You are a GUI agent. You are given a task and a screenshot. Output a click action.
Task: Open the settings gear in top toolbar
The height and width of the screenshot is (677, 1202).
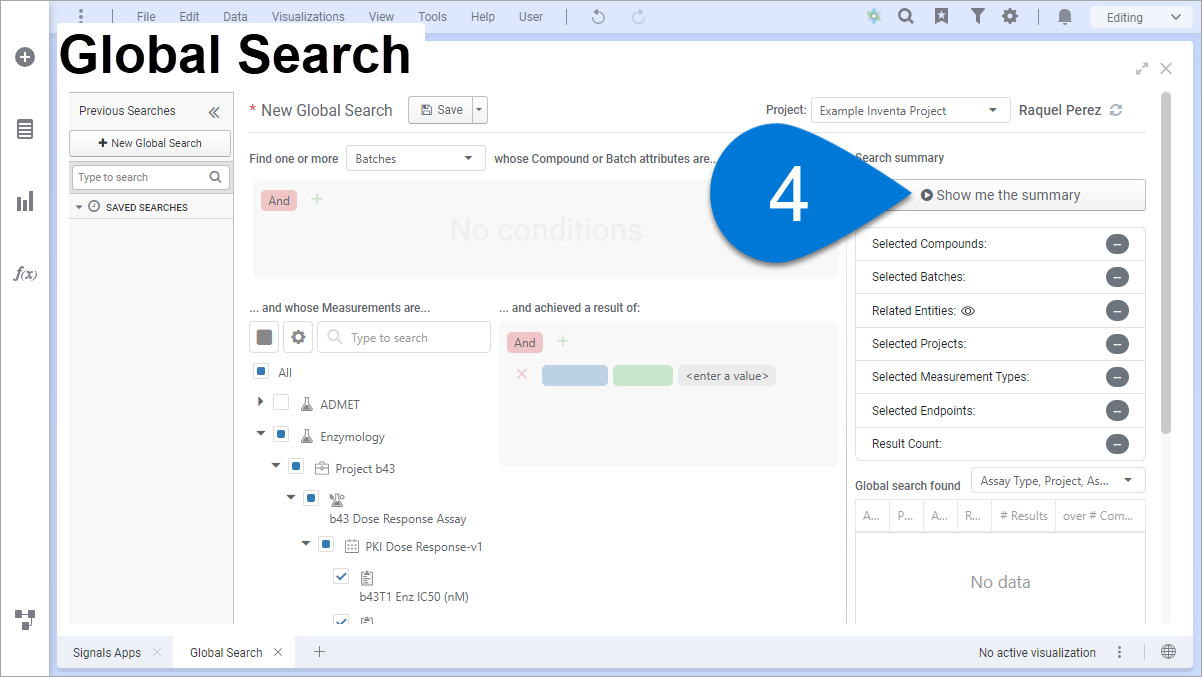coord(1011,16)
